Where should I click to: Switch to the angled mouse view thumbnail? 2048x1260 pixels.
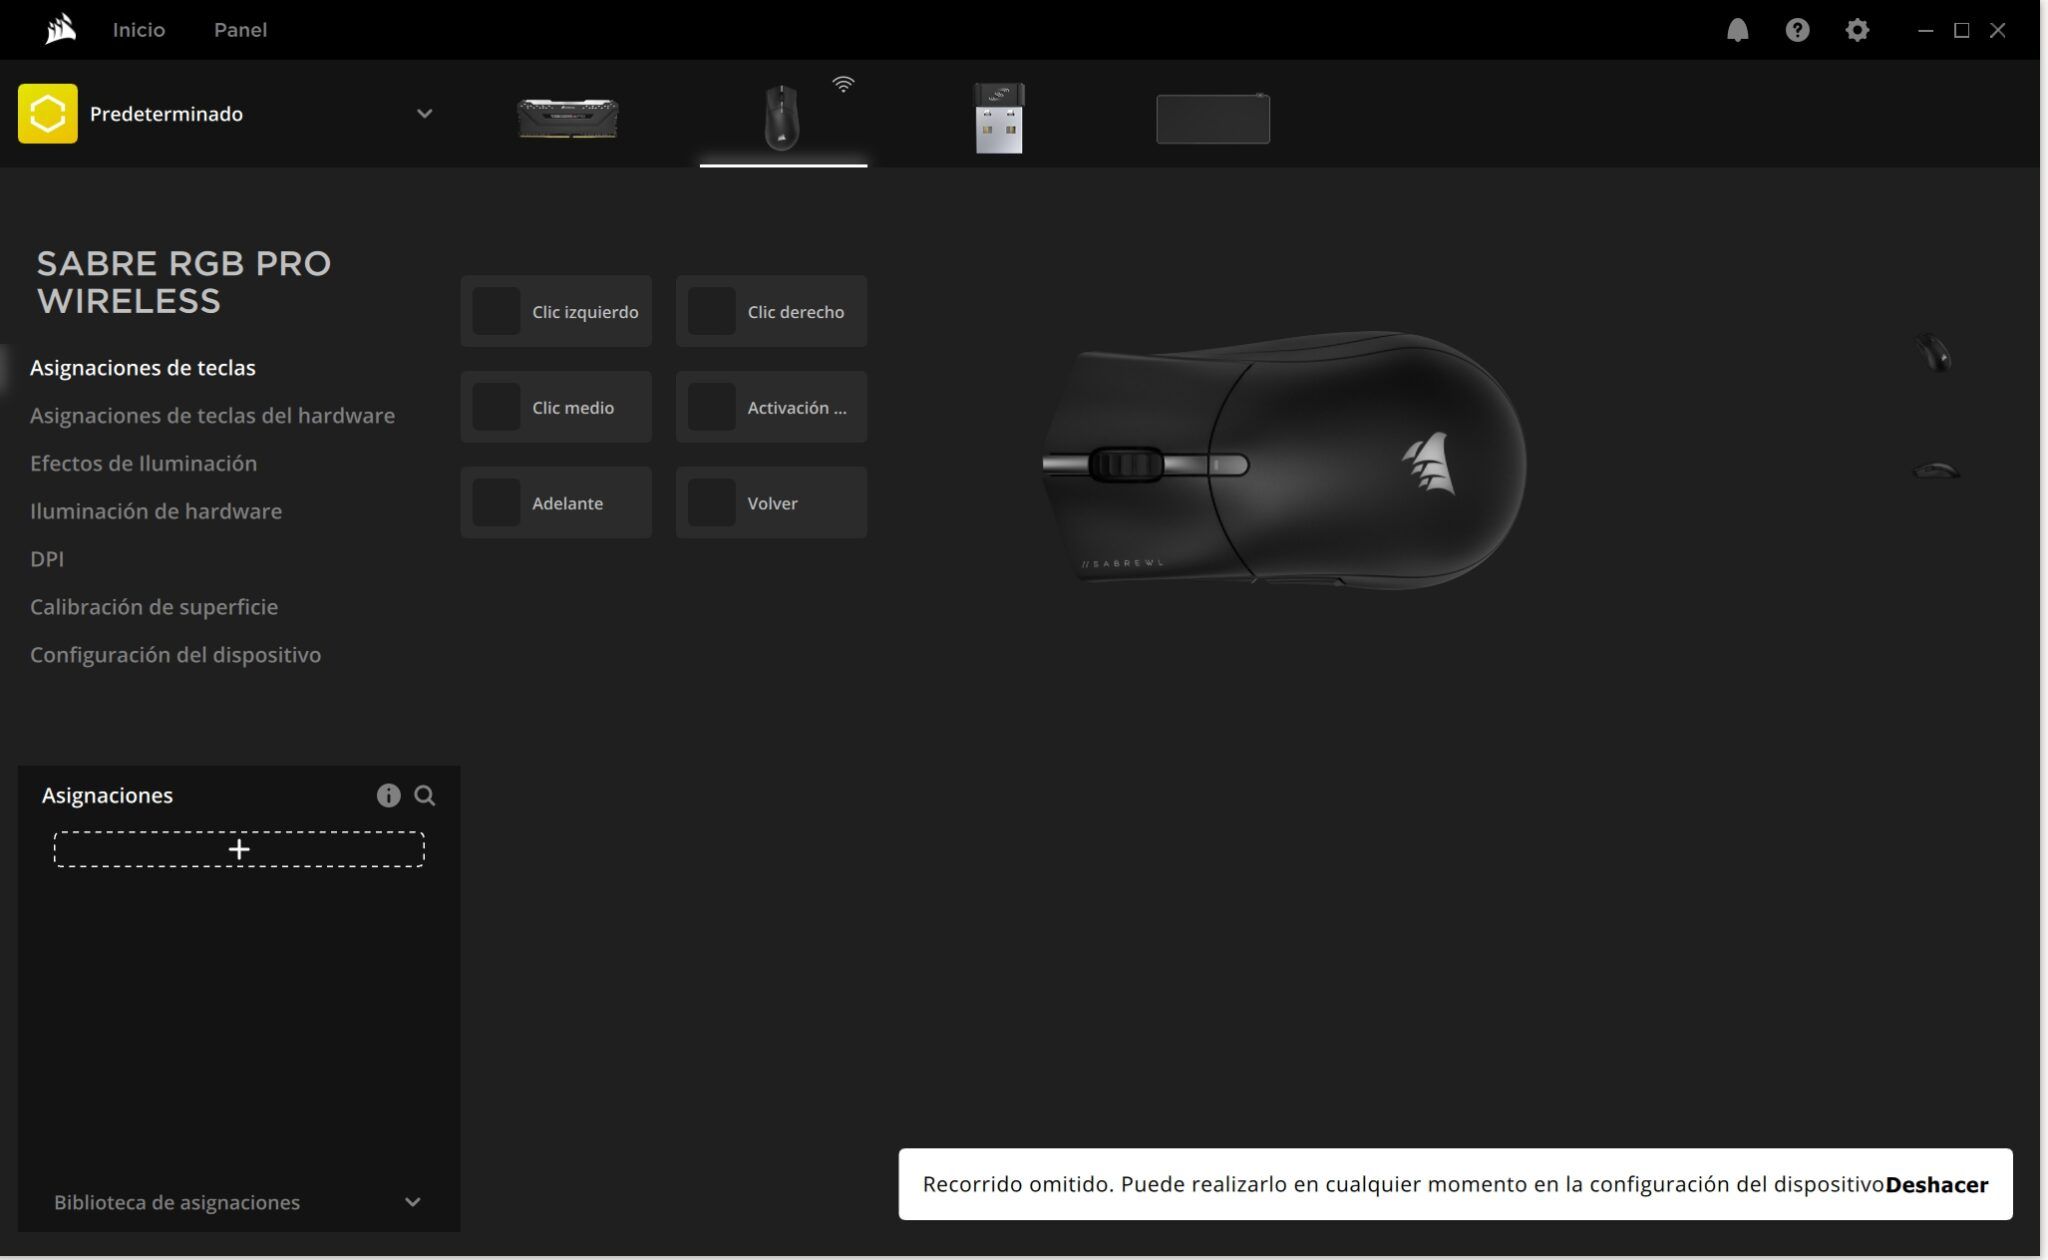[1934, 353]
